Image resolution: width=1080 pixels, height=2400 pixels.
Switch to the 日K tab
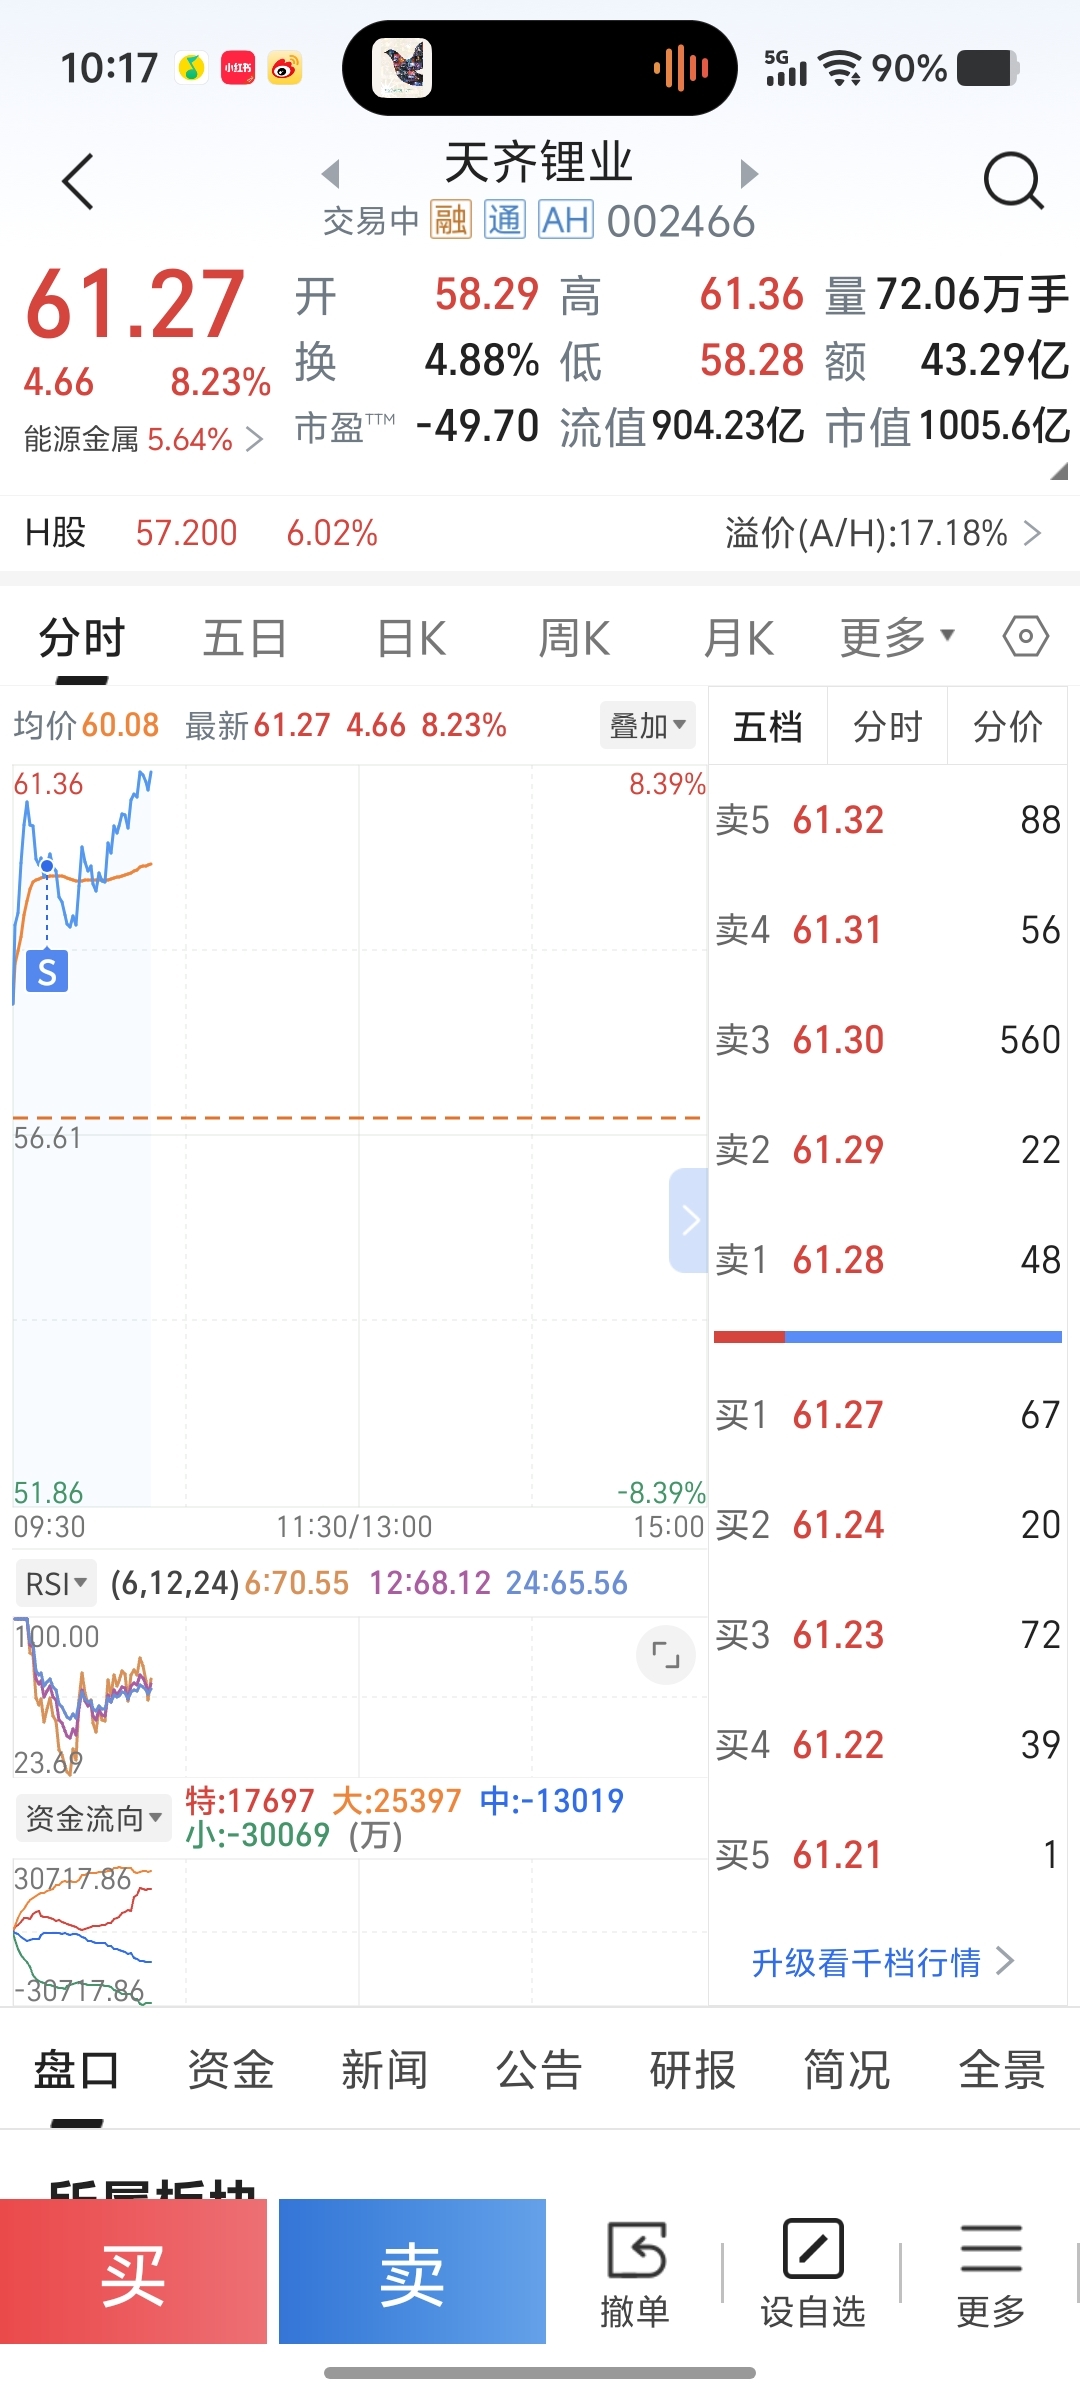(411, 638)
